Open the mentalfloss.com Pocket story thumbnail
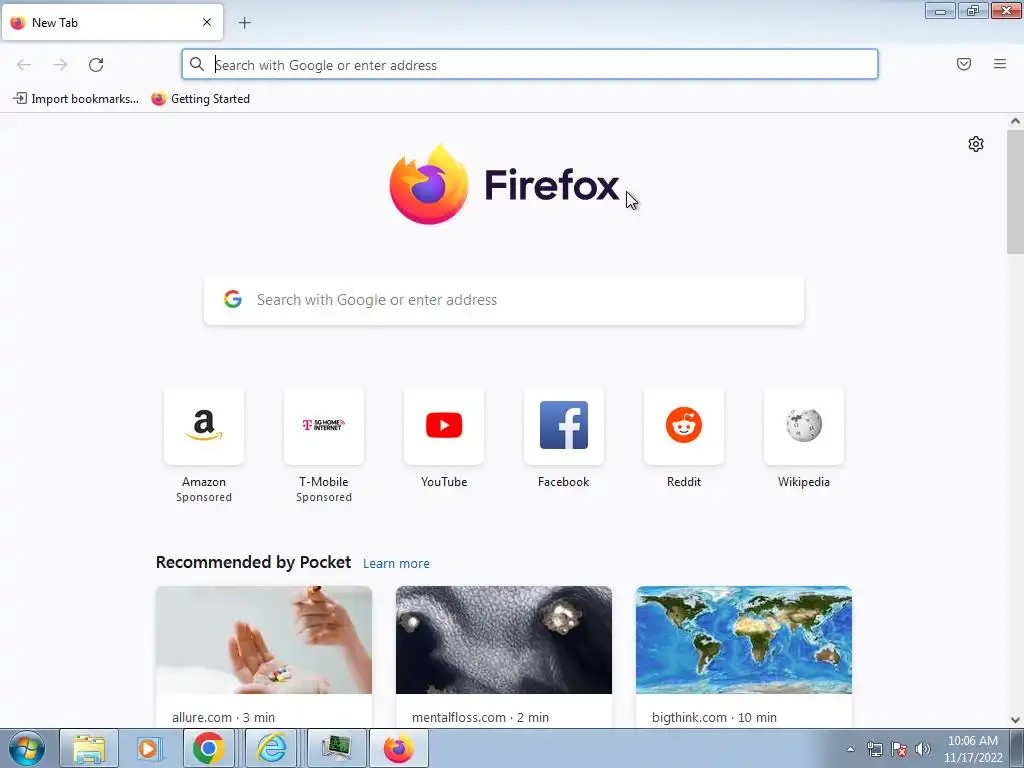The height and width of the screenshot is (768, 1024). pyautogui.click(x=504, y=640)
